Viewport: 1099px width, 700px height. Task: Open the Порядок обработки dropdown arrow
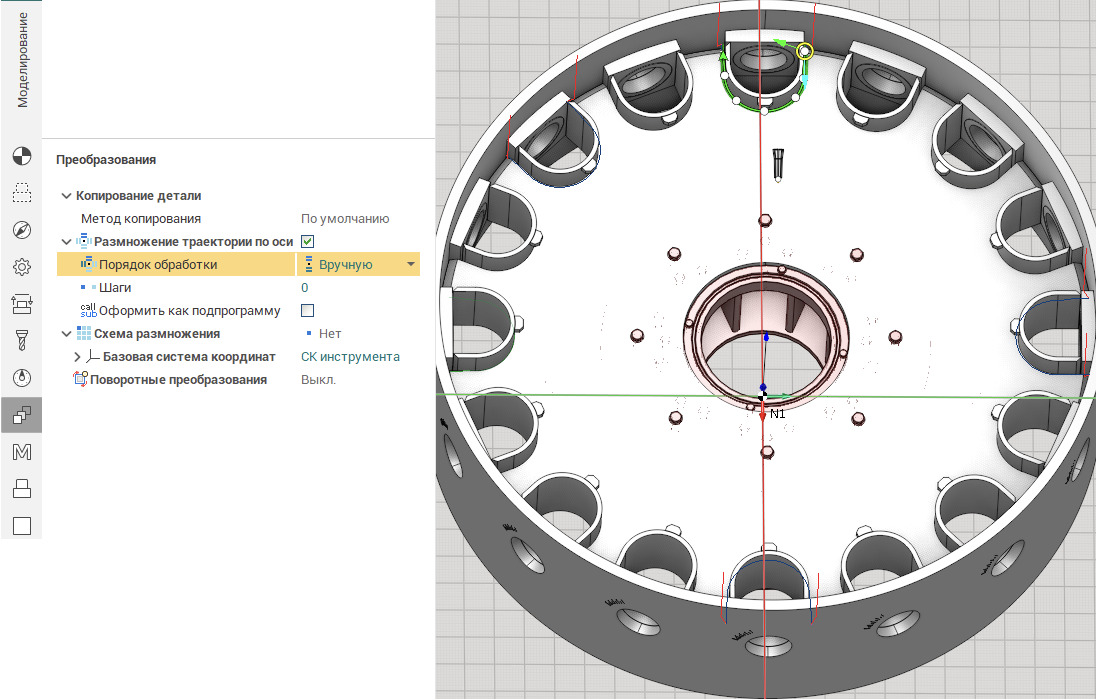(410, 265)
